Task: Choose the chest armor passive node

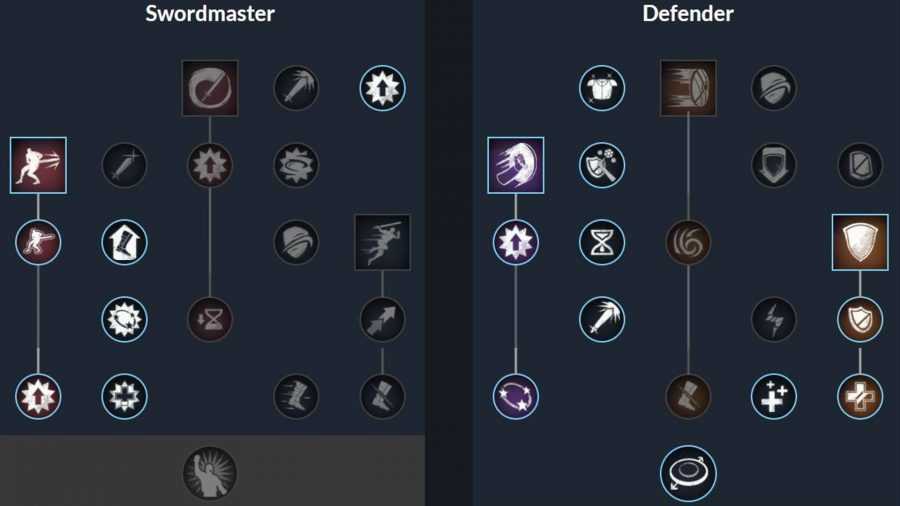Action: coord(602,88)
